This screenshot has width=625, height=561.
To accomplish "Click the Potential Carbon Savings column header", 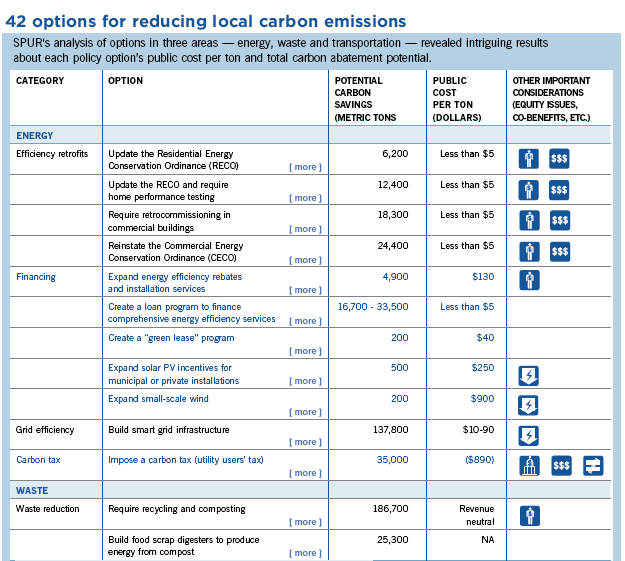I will click(365, 99).
